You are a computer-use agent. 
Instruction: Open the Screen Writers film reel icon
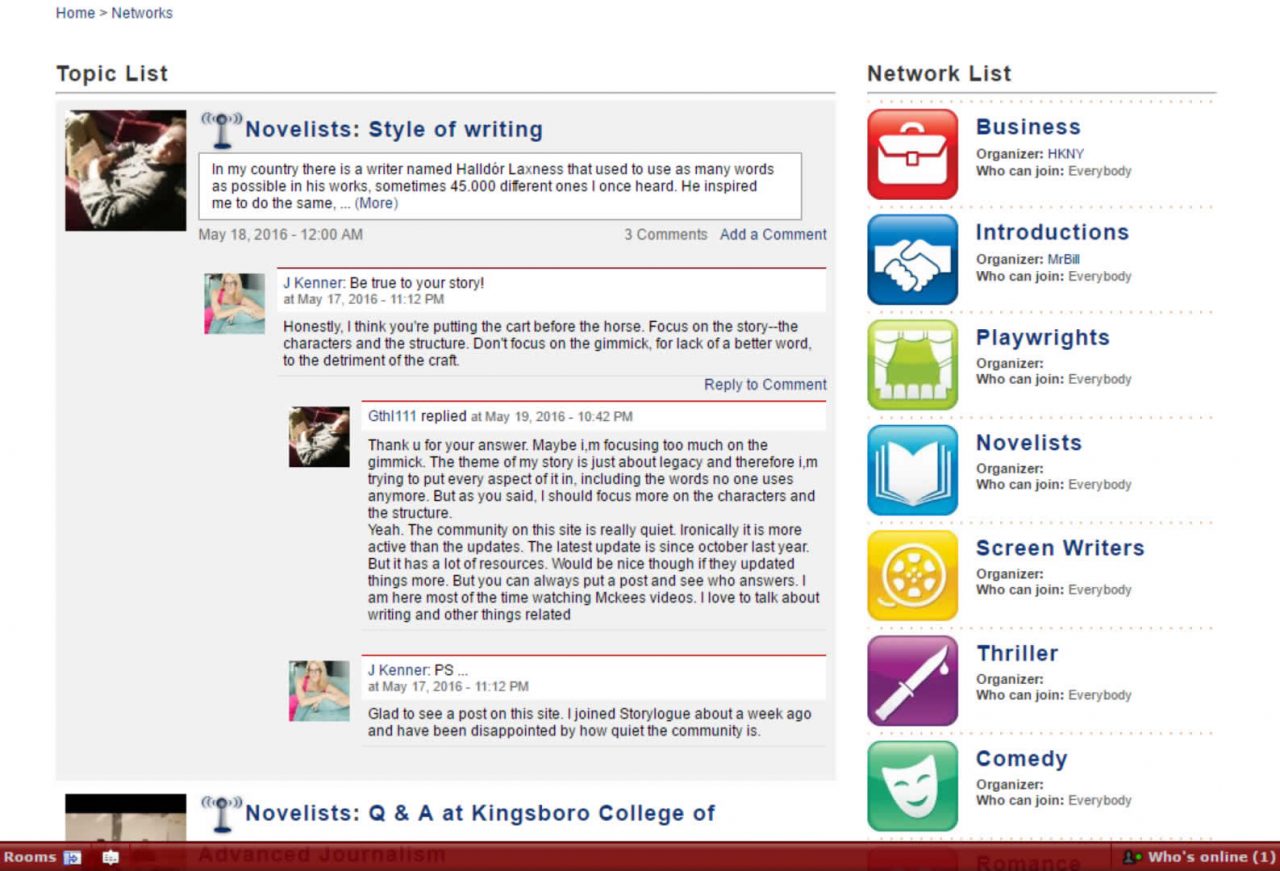coord(912,575)
